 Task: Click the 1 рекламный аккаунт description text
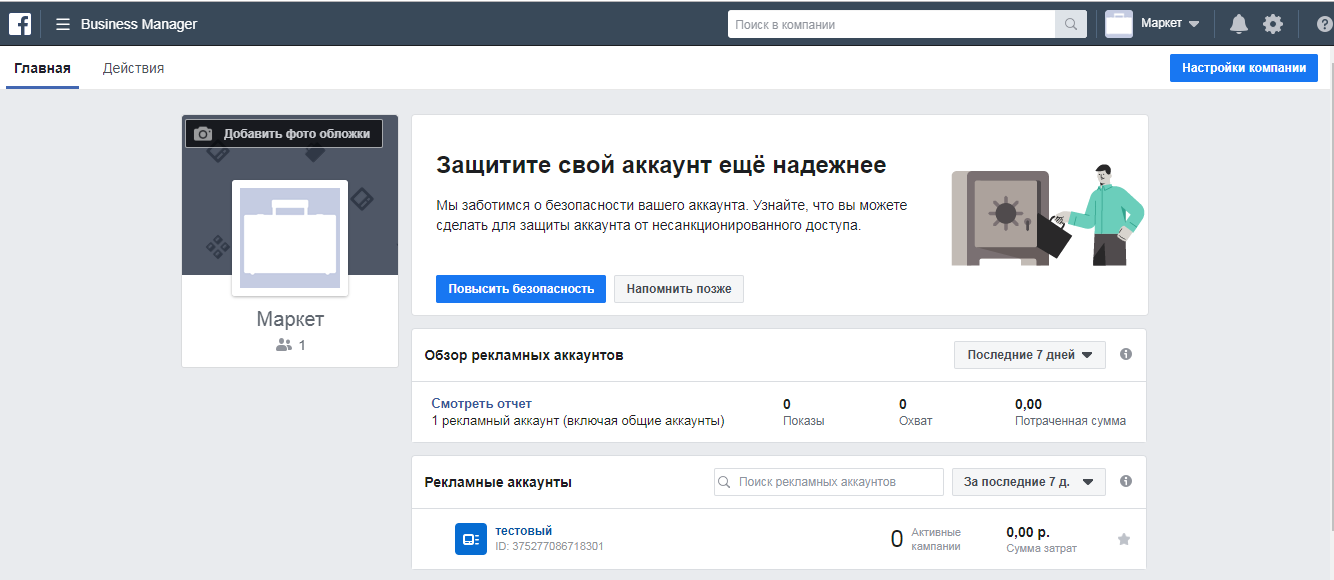[578, 421]
